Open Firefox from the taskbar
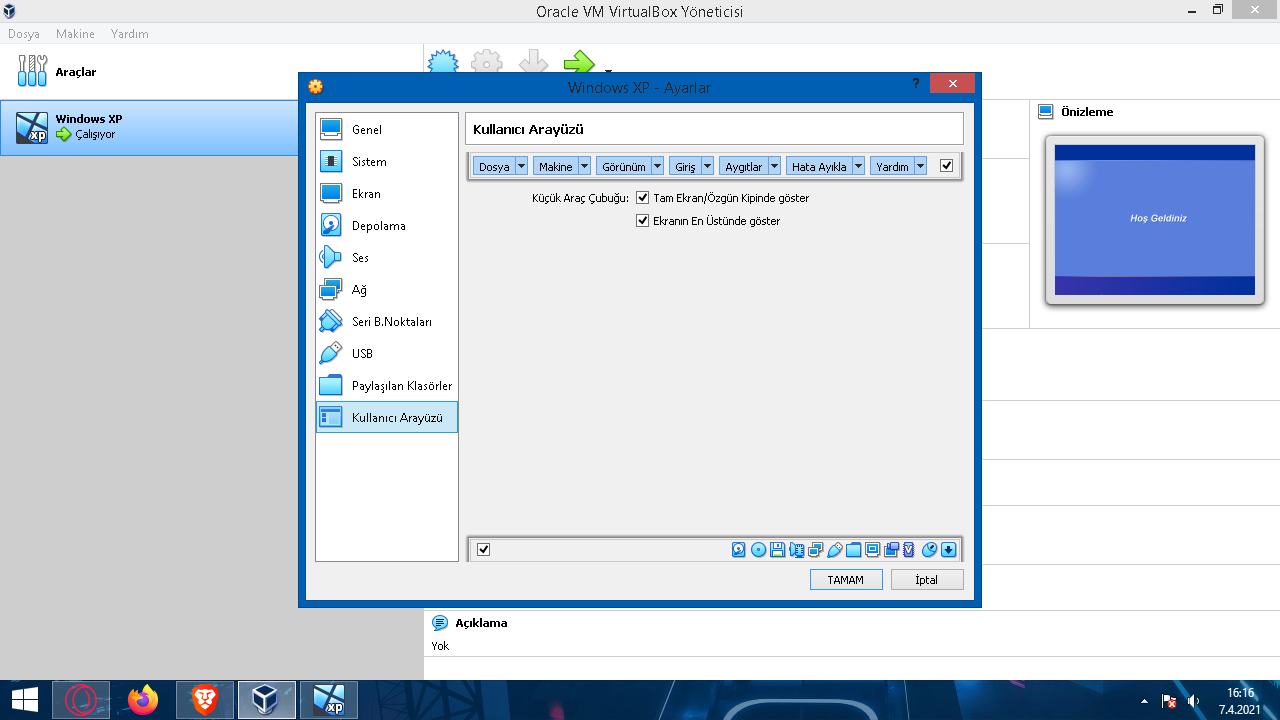1280x720 pixels. (143, 700)
